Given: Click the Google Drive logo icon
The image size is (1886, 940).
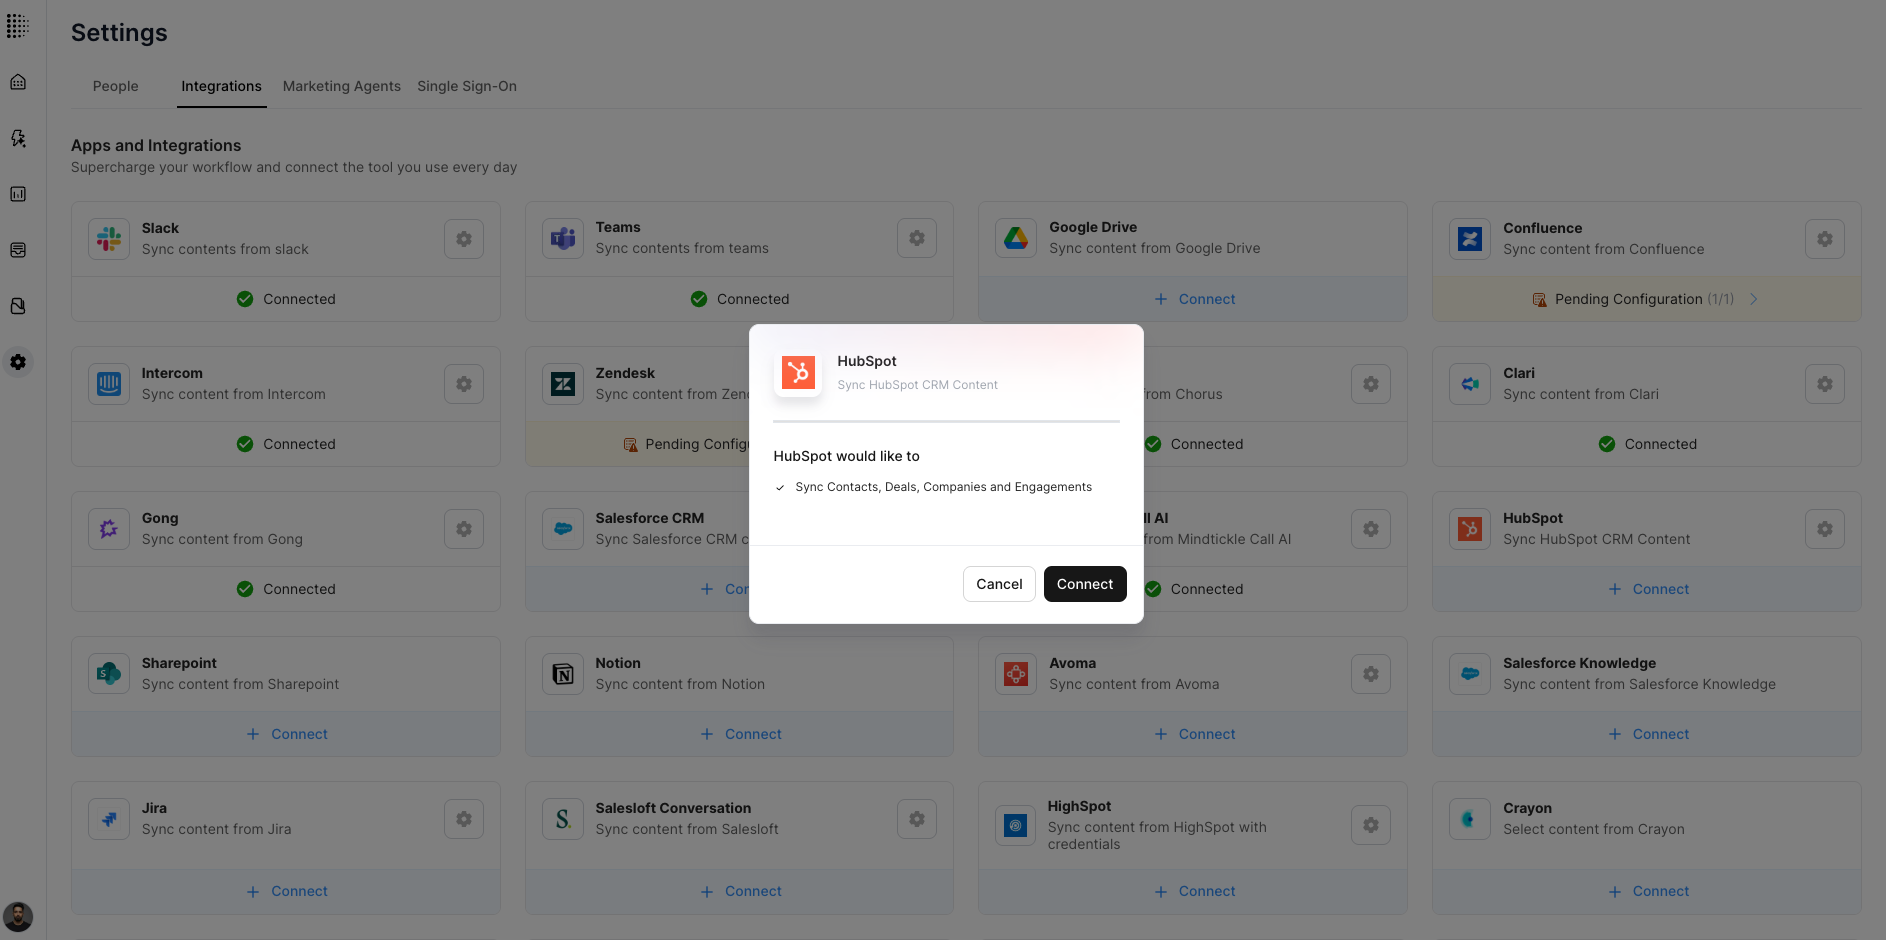Looking at the screenshot, I should pyautogui.click(x=1016, y=238).
